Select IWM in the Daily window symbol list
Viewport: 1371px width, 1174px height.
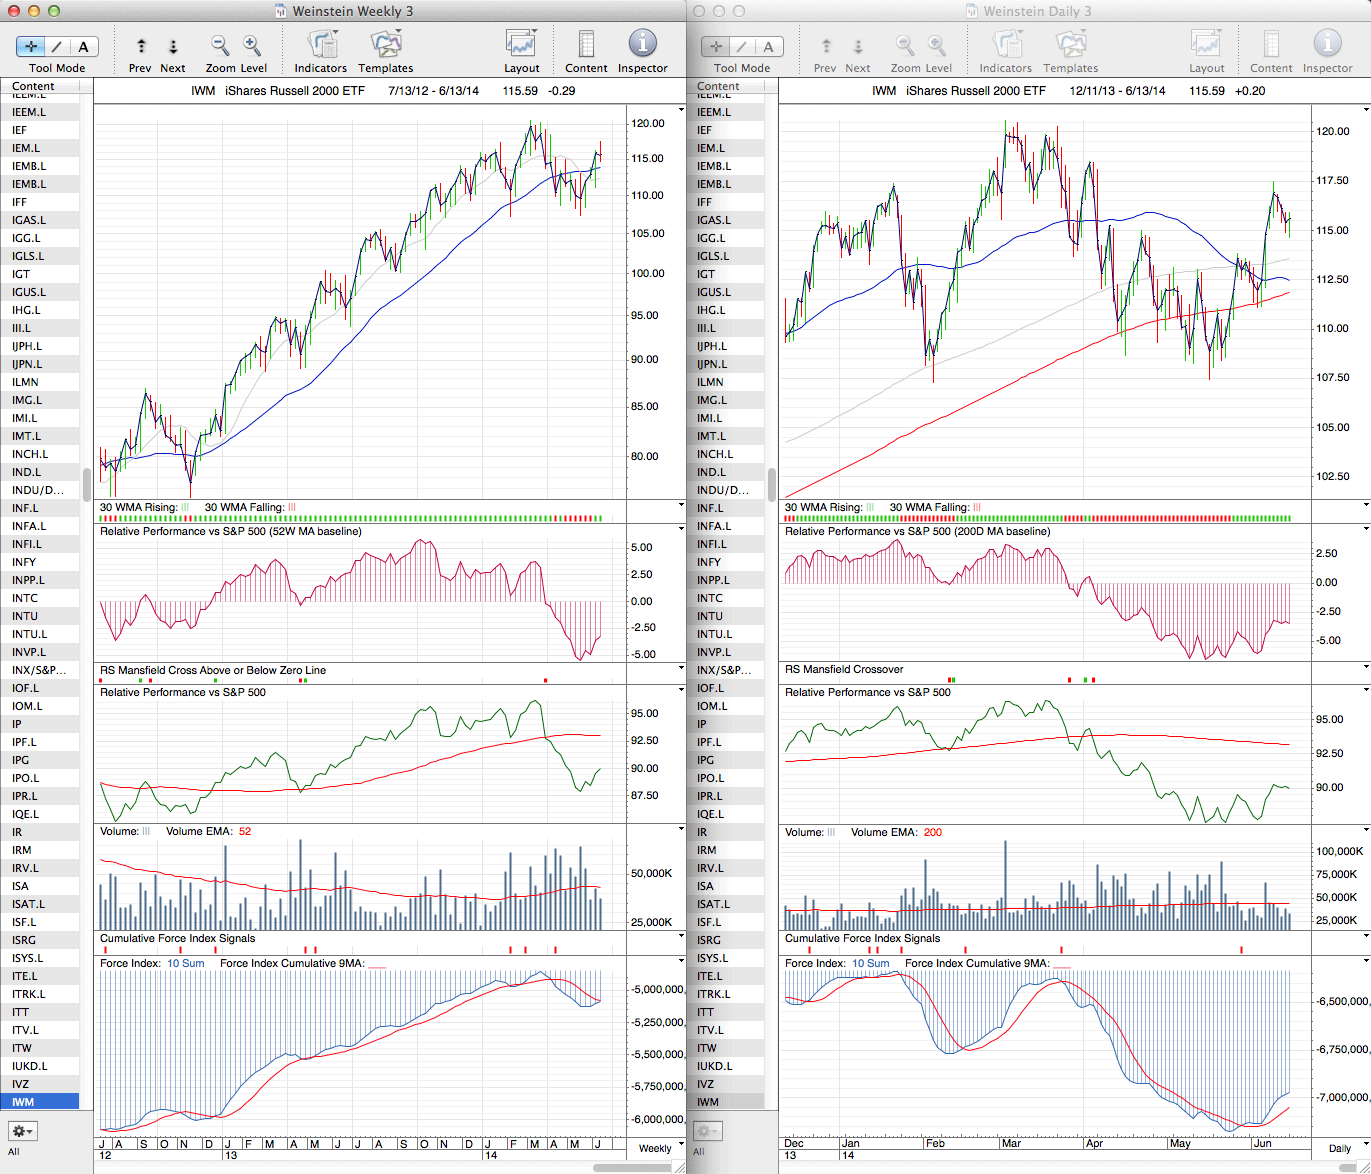pos(708,1102)
